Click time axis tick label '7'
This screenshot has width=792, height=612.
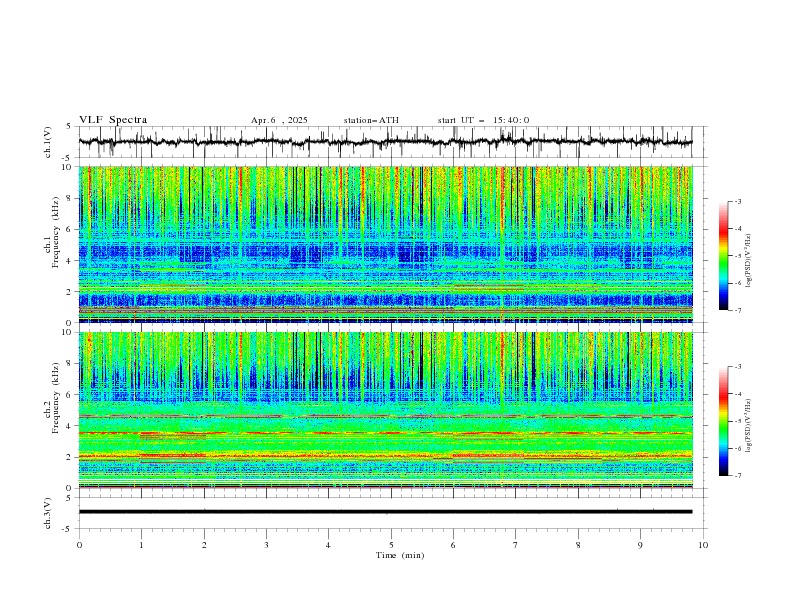[x=516, y=545]
